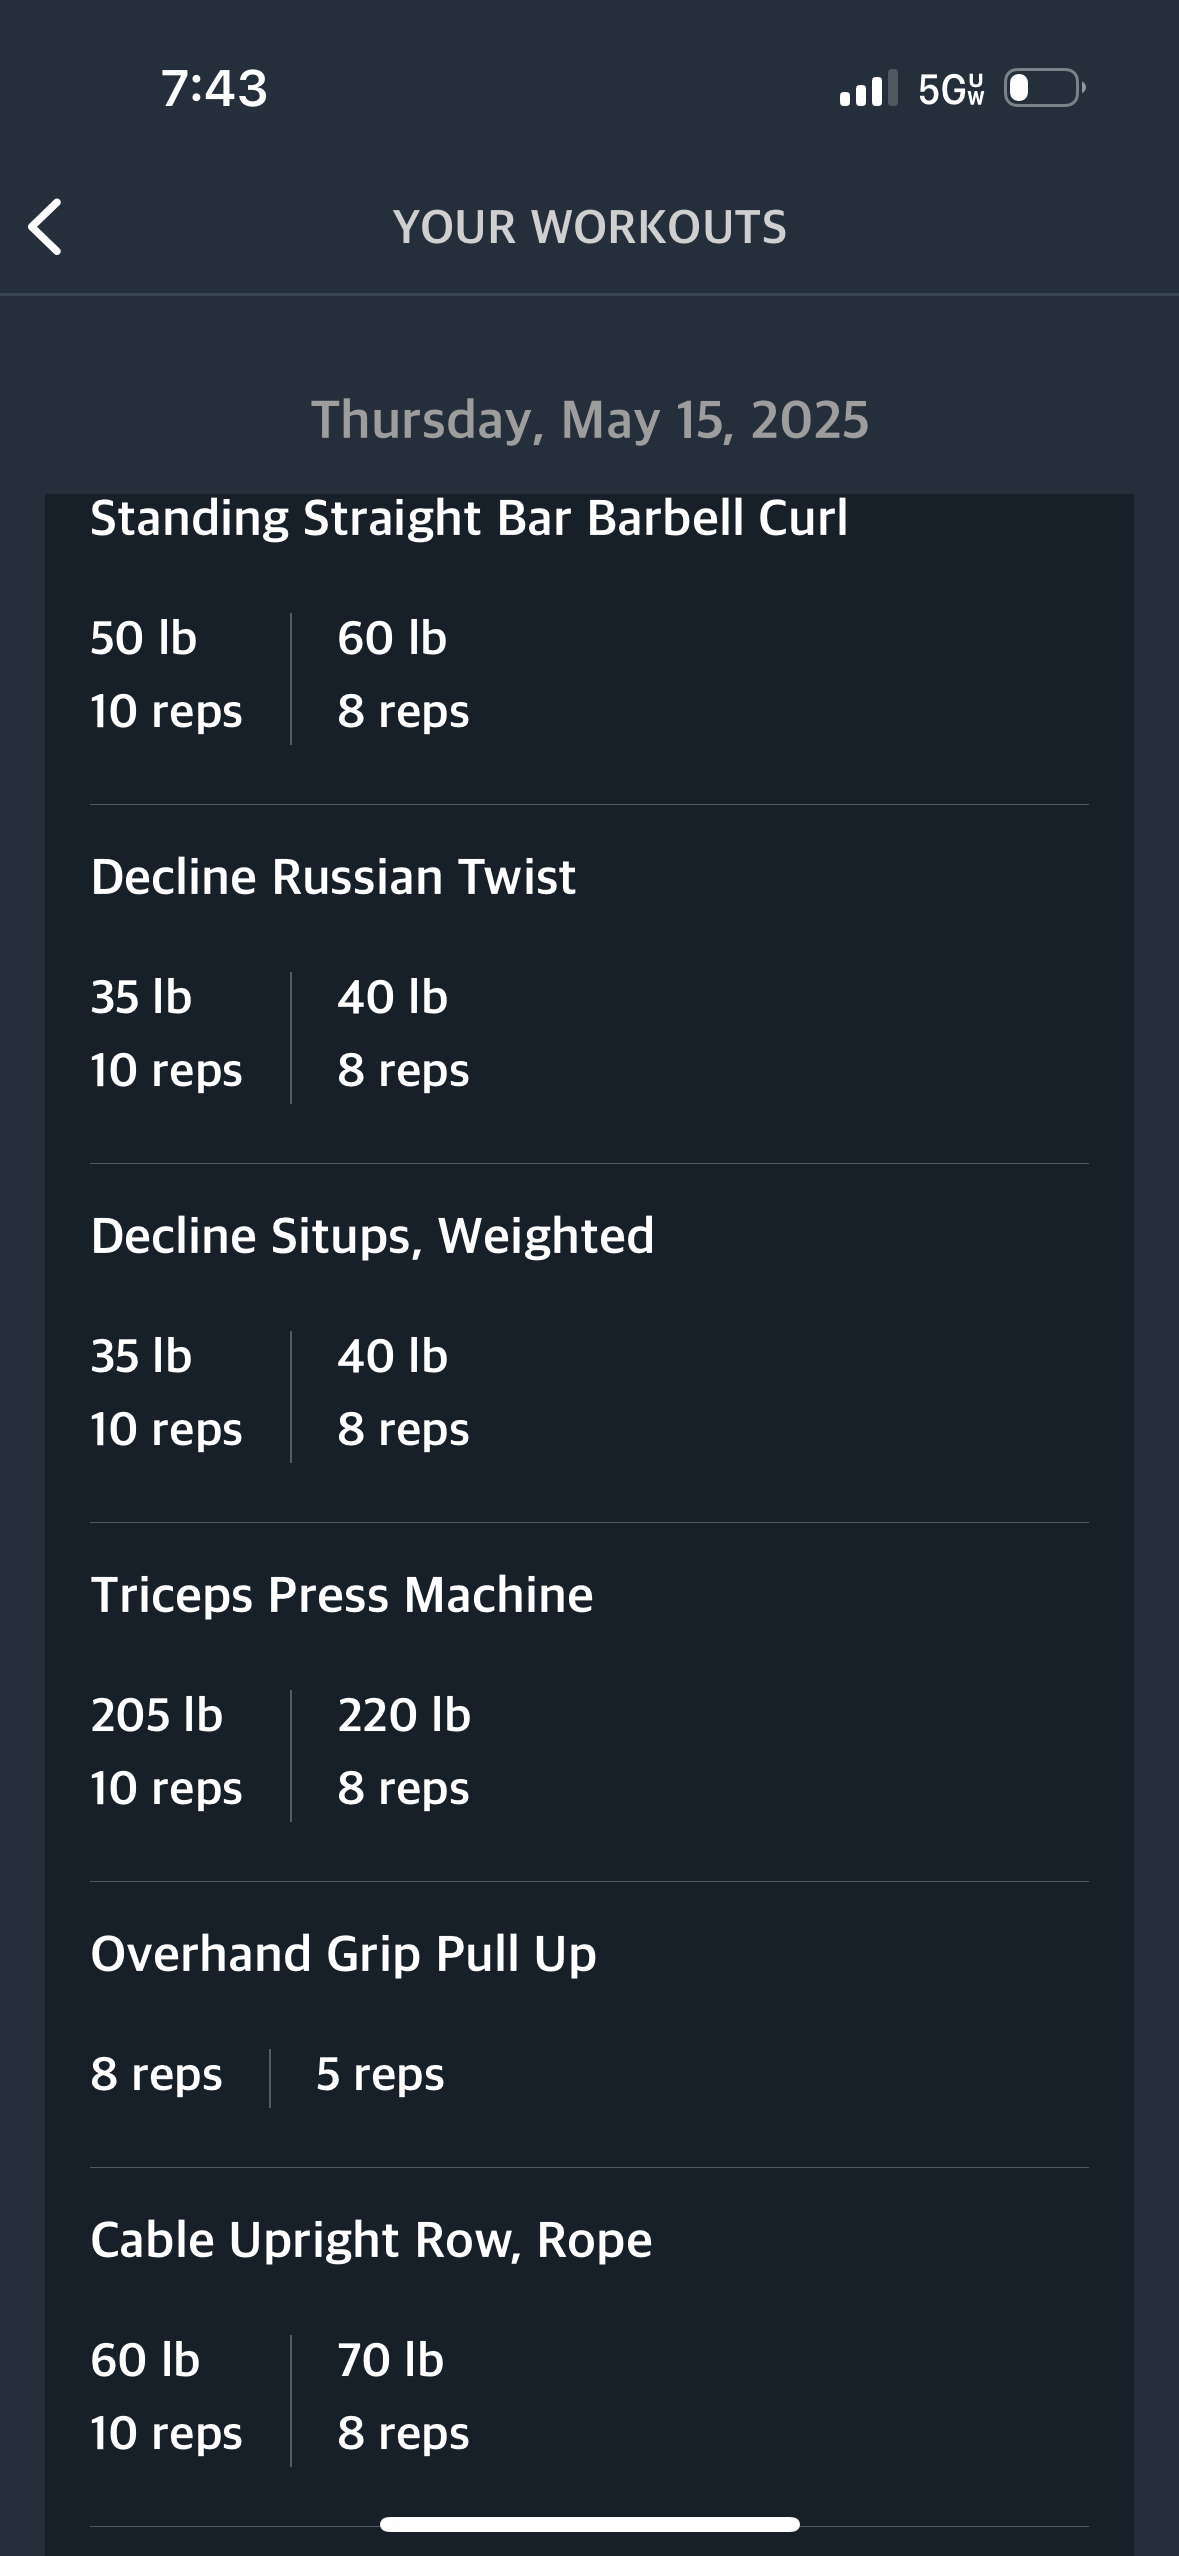
Task: Select the 220 lb triceps press set
Action: point(404,1752)
